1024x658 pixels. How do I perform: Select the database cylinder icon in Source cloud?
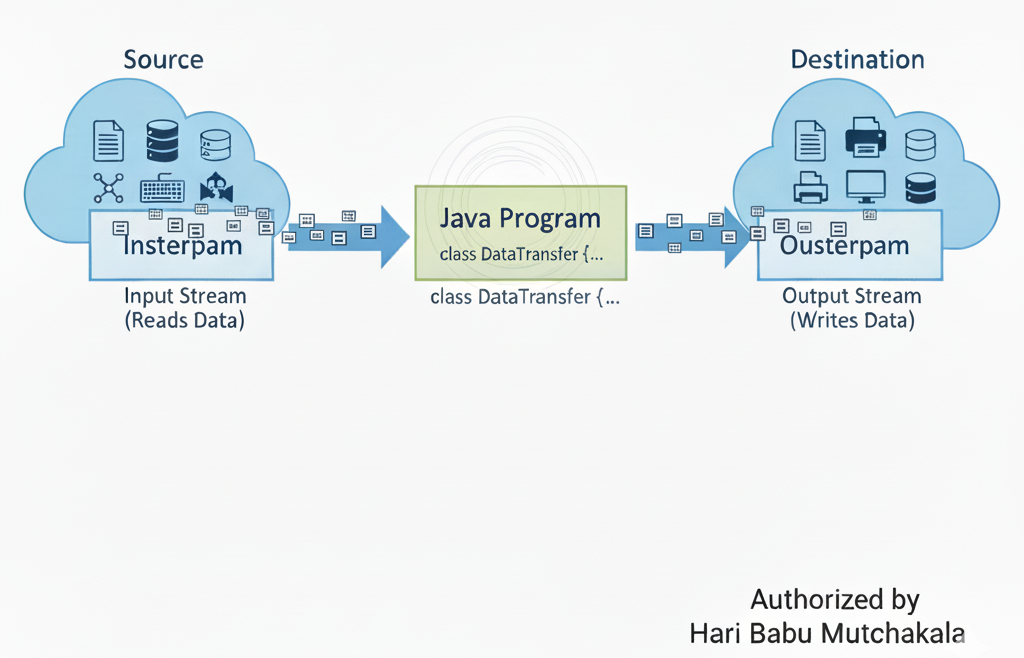[215, 142]
